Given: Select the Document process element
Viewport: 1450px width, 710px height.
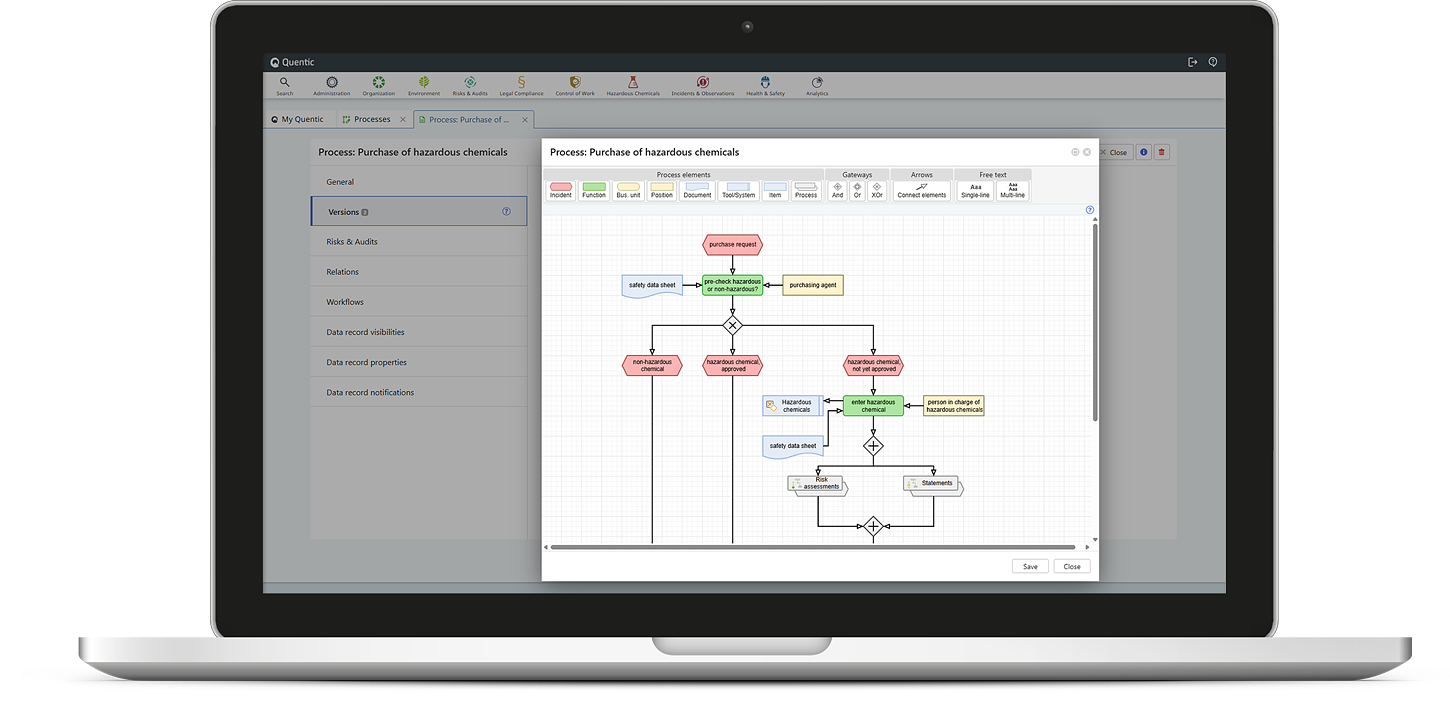Looking at the screenshot, I should 697,190.
